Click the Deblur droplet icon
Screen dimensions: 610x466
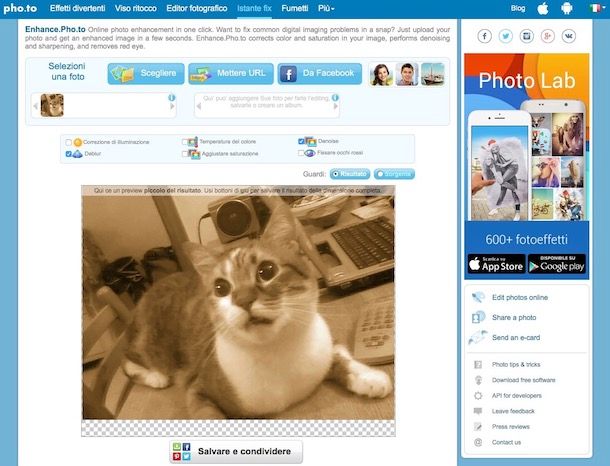[77, 154]
